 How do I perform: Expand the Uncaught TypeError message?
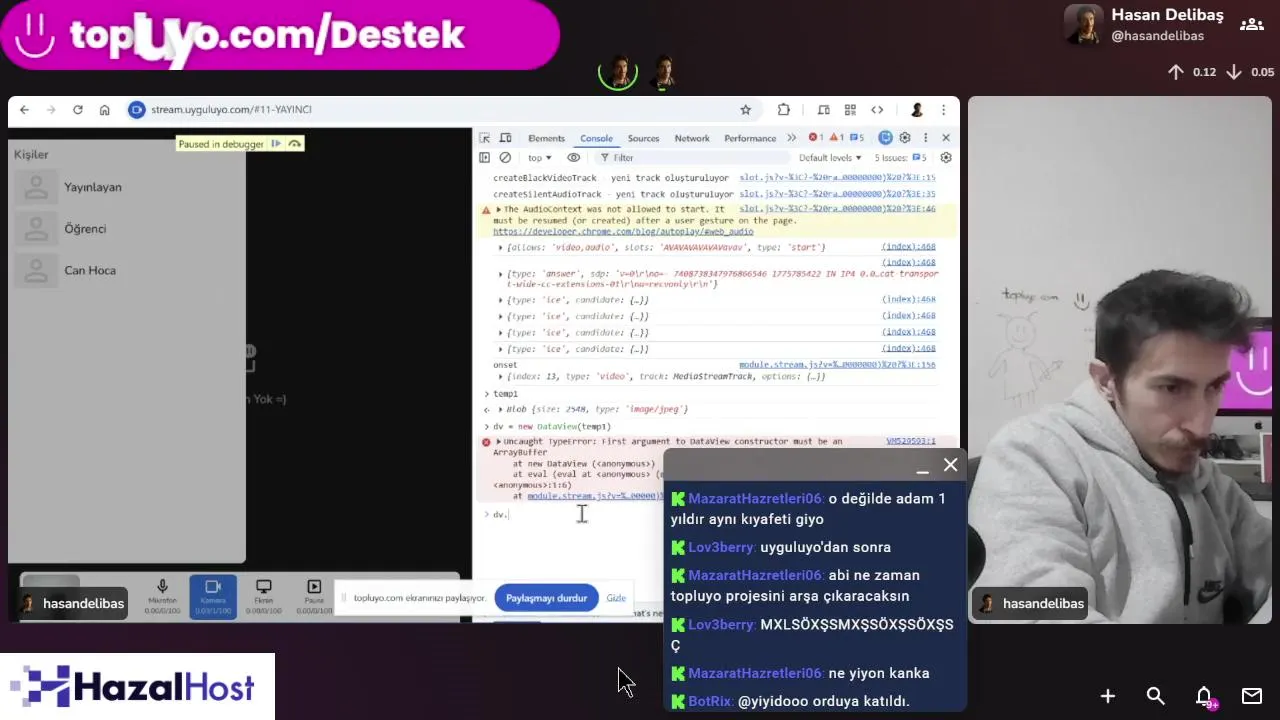click(498, 441)
